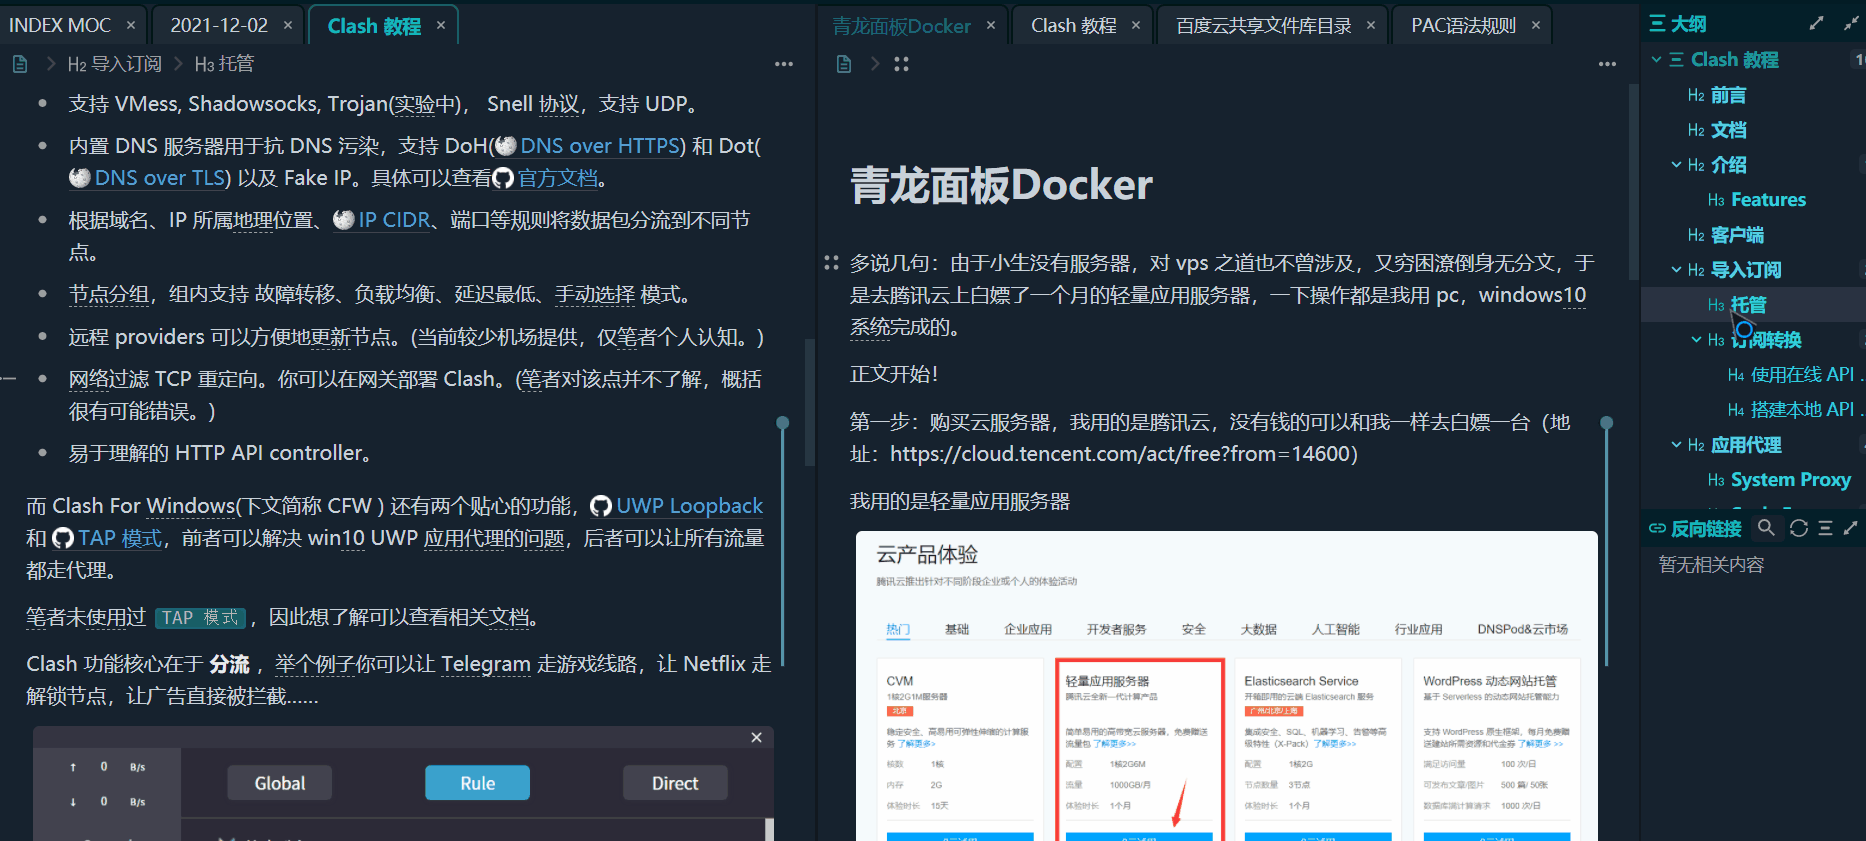Viewport: 1866px width, 841px height.
Task: Go to Features heading in outline
Action: [x=1768, y=200]
